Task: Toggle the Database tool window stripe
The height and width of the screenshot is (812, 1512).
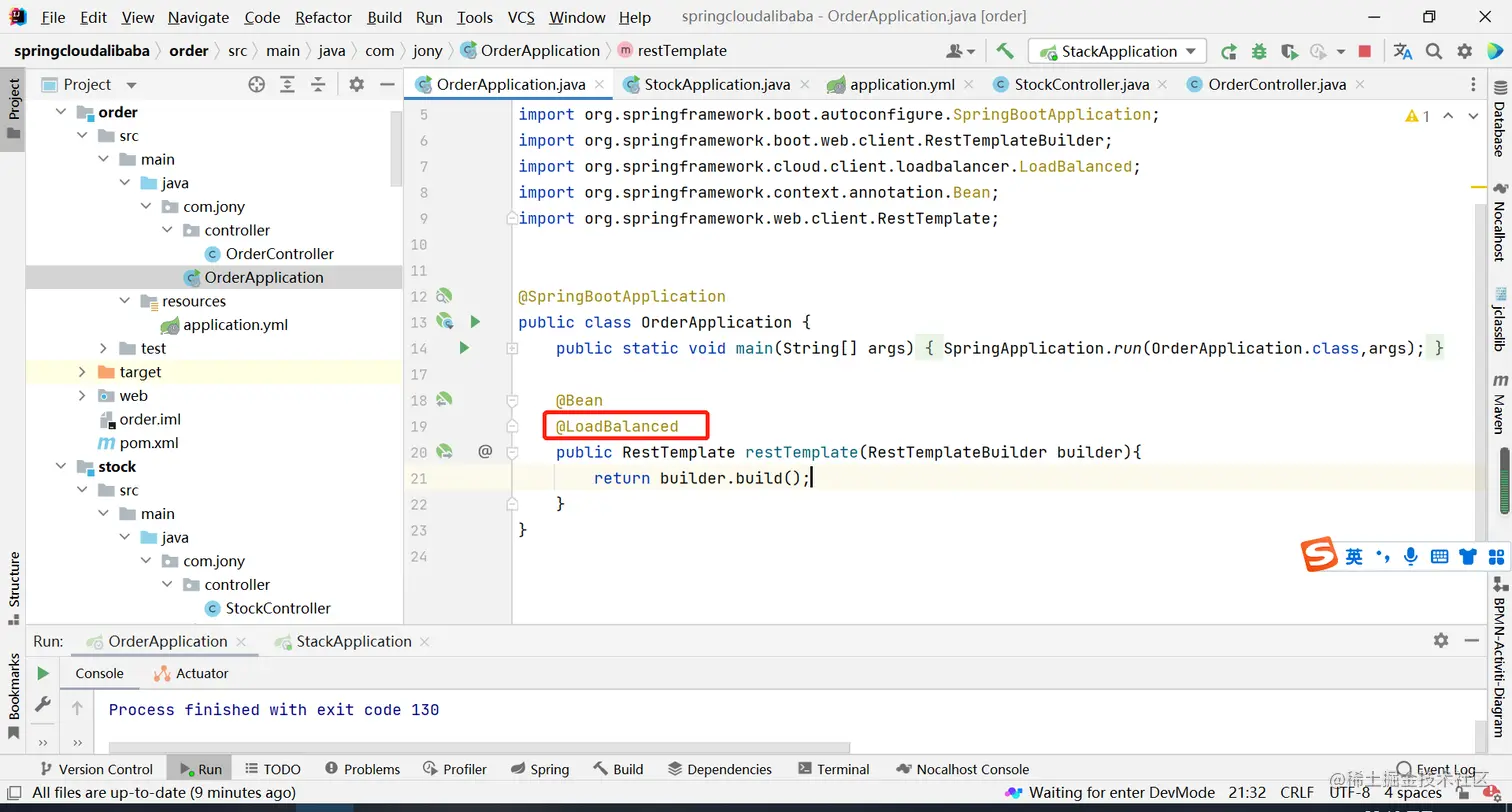Action: tap(1499, 121)
